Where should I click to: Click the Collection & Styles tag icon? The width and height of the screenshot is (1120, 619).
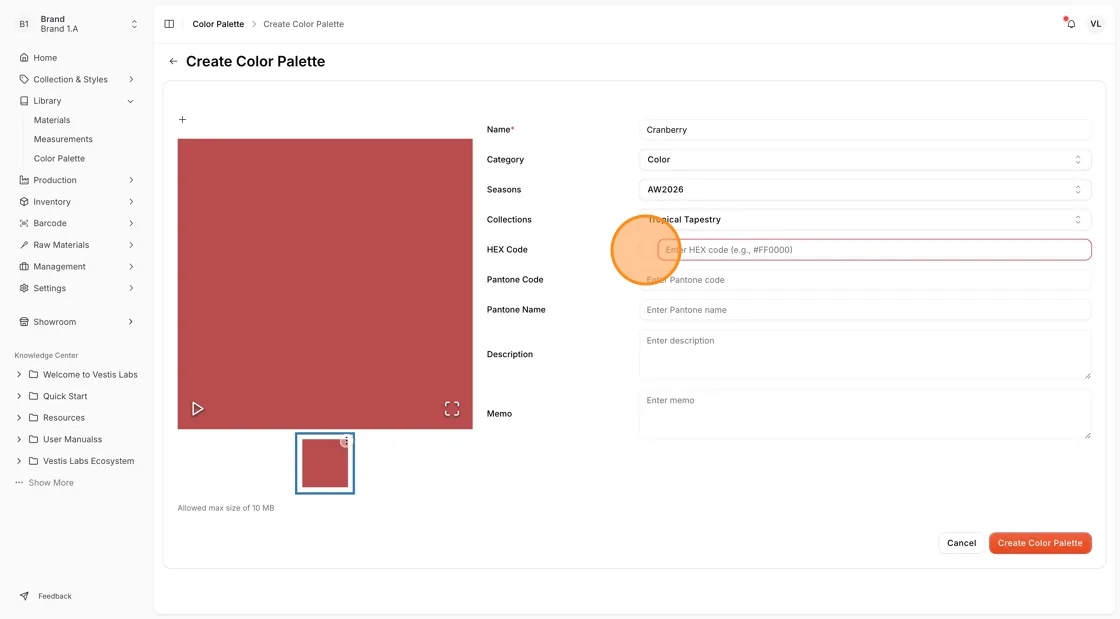tap(24, 79)
